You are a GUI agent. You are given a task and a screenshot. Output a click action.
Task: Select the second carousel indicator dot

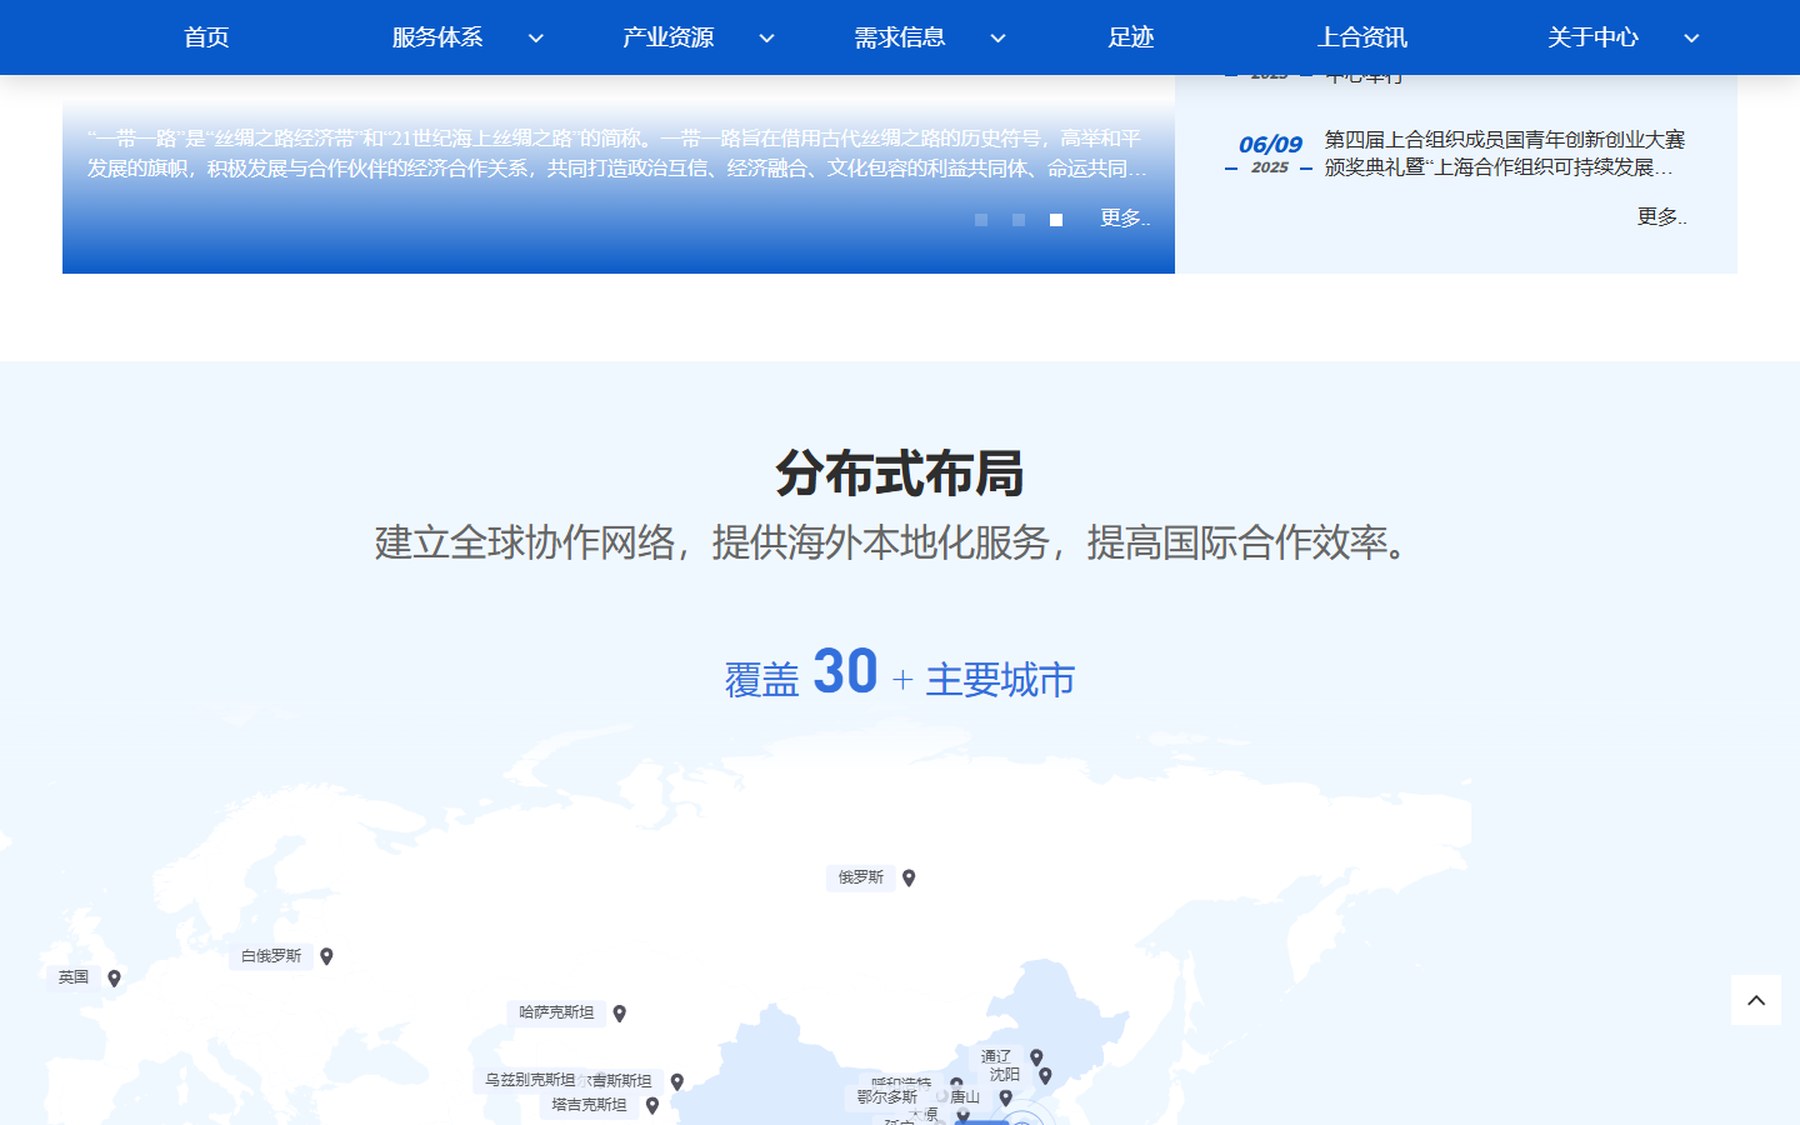click(1018, 220)
